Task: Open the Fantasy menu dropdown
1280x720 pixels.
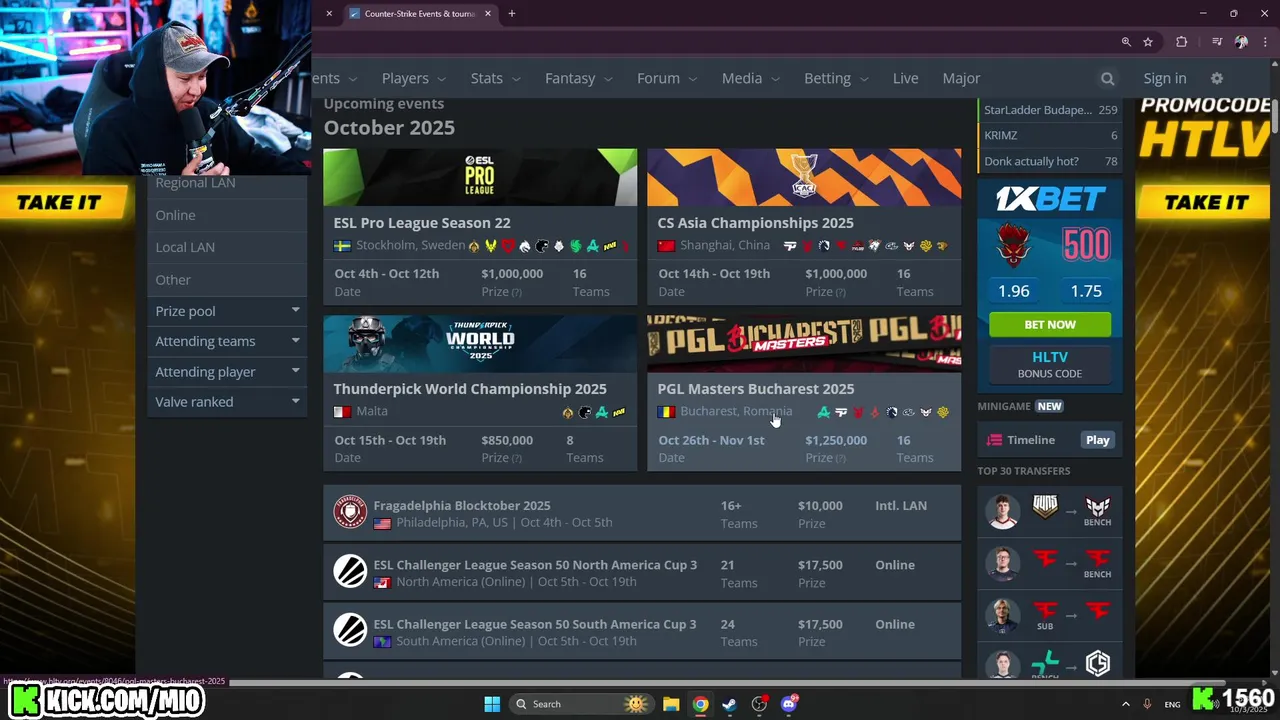Action: 579,78
